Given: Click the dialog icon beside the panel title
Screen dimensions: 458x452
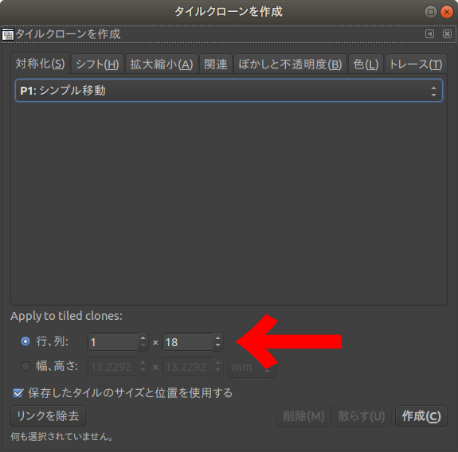Looking at the screenshot, I should 8,34.
